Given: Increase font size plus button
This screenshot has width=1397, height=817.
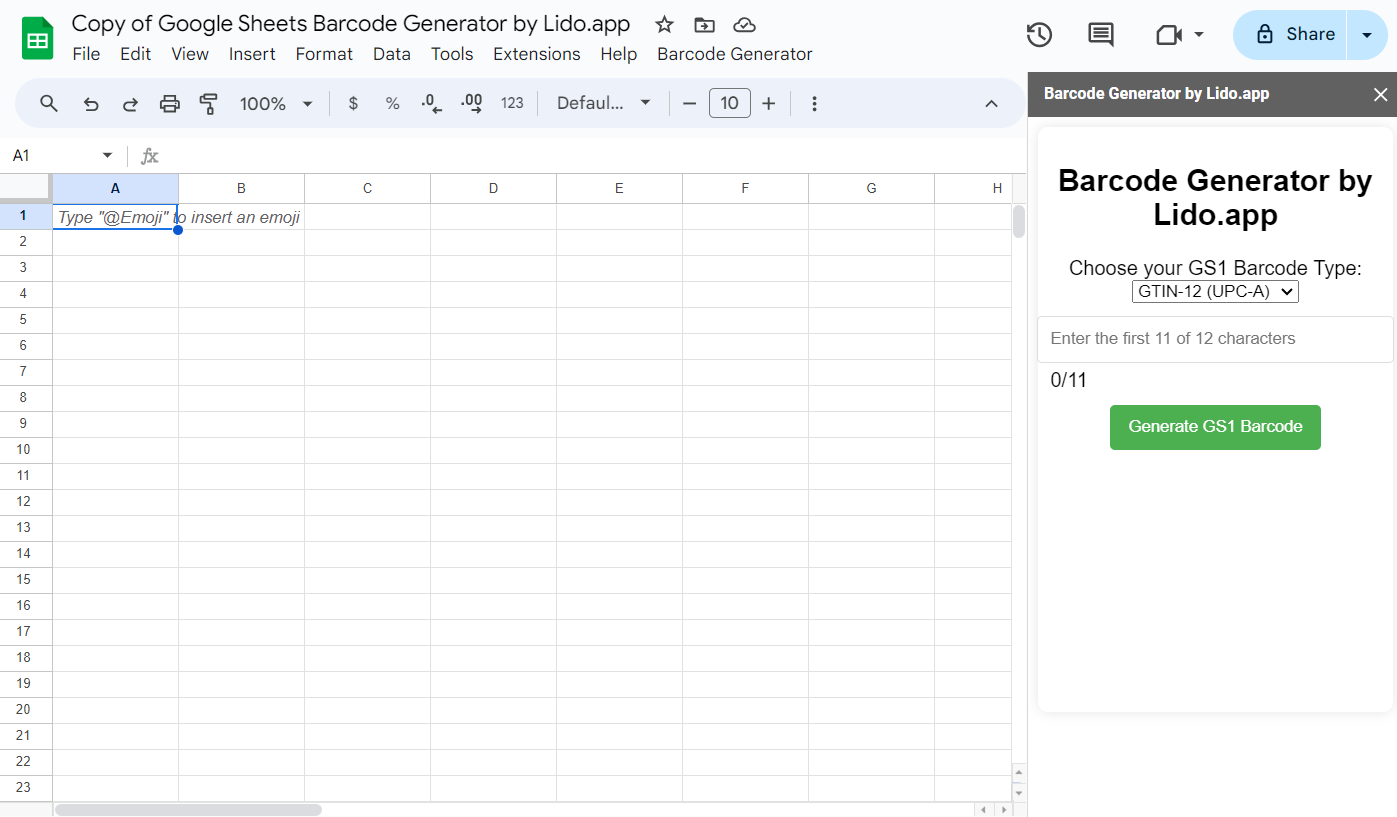Looking at the screenshot, I should [769, 103].
